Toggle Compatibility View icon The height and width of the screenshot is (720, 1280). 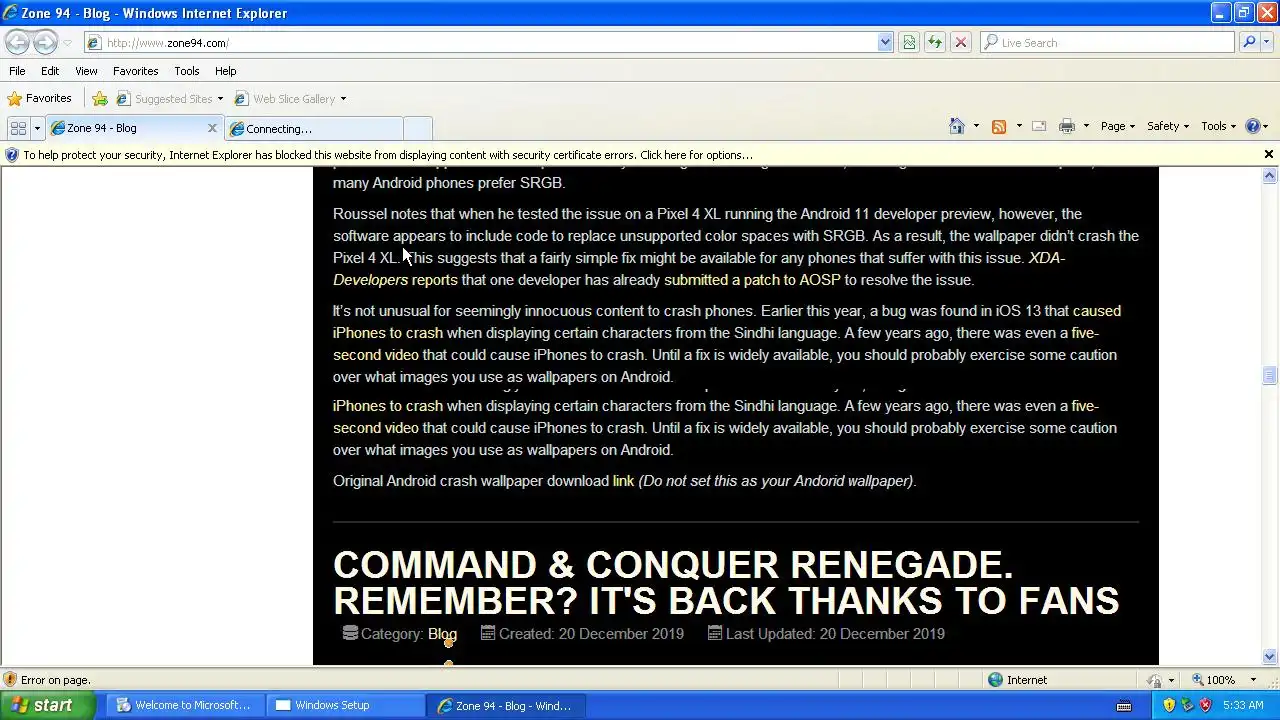point(909,43)
